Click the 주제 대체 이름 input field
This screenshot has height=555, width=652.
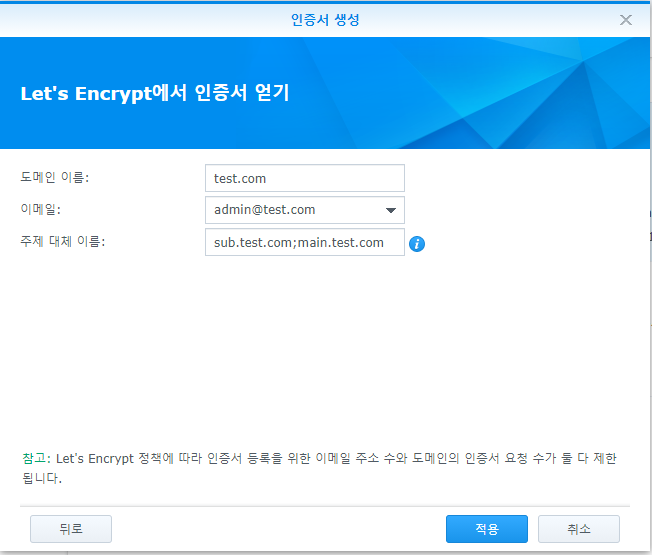(x=305, y=242)
